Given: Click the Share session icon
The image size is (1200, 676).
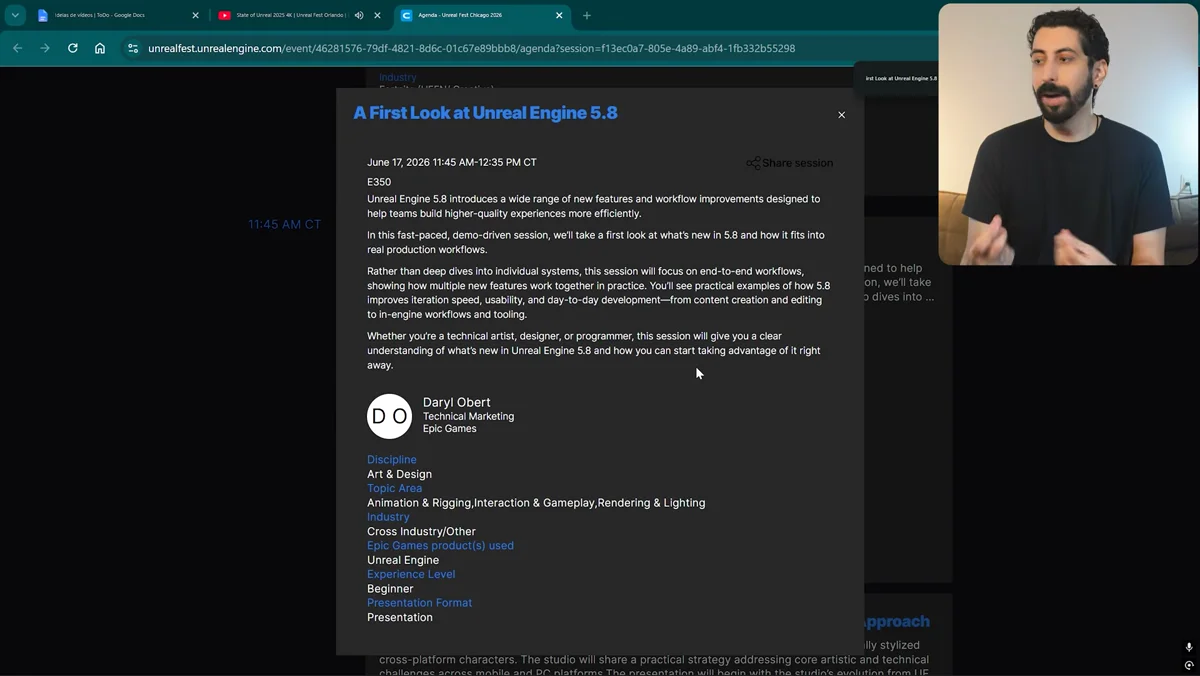Looking at the screenshot, I should [x=753, y=163].
